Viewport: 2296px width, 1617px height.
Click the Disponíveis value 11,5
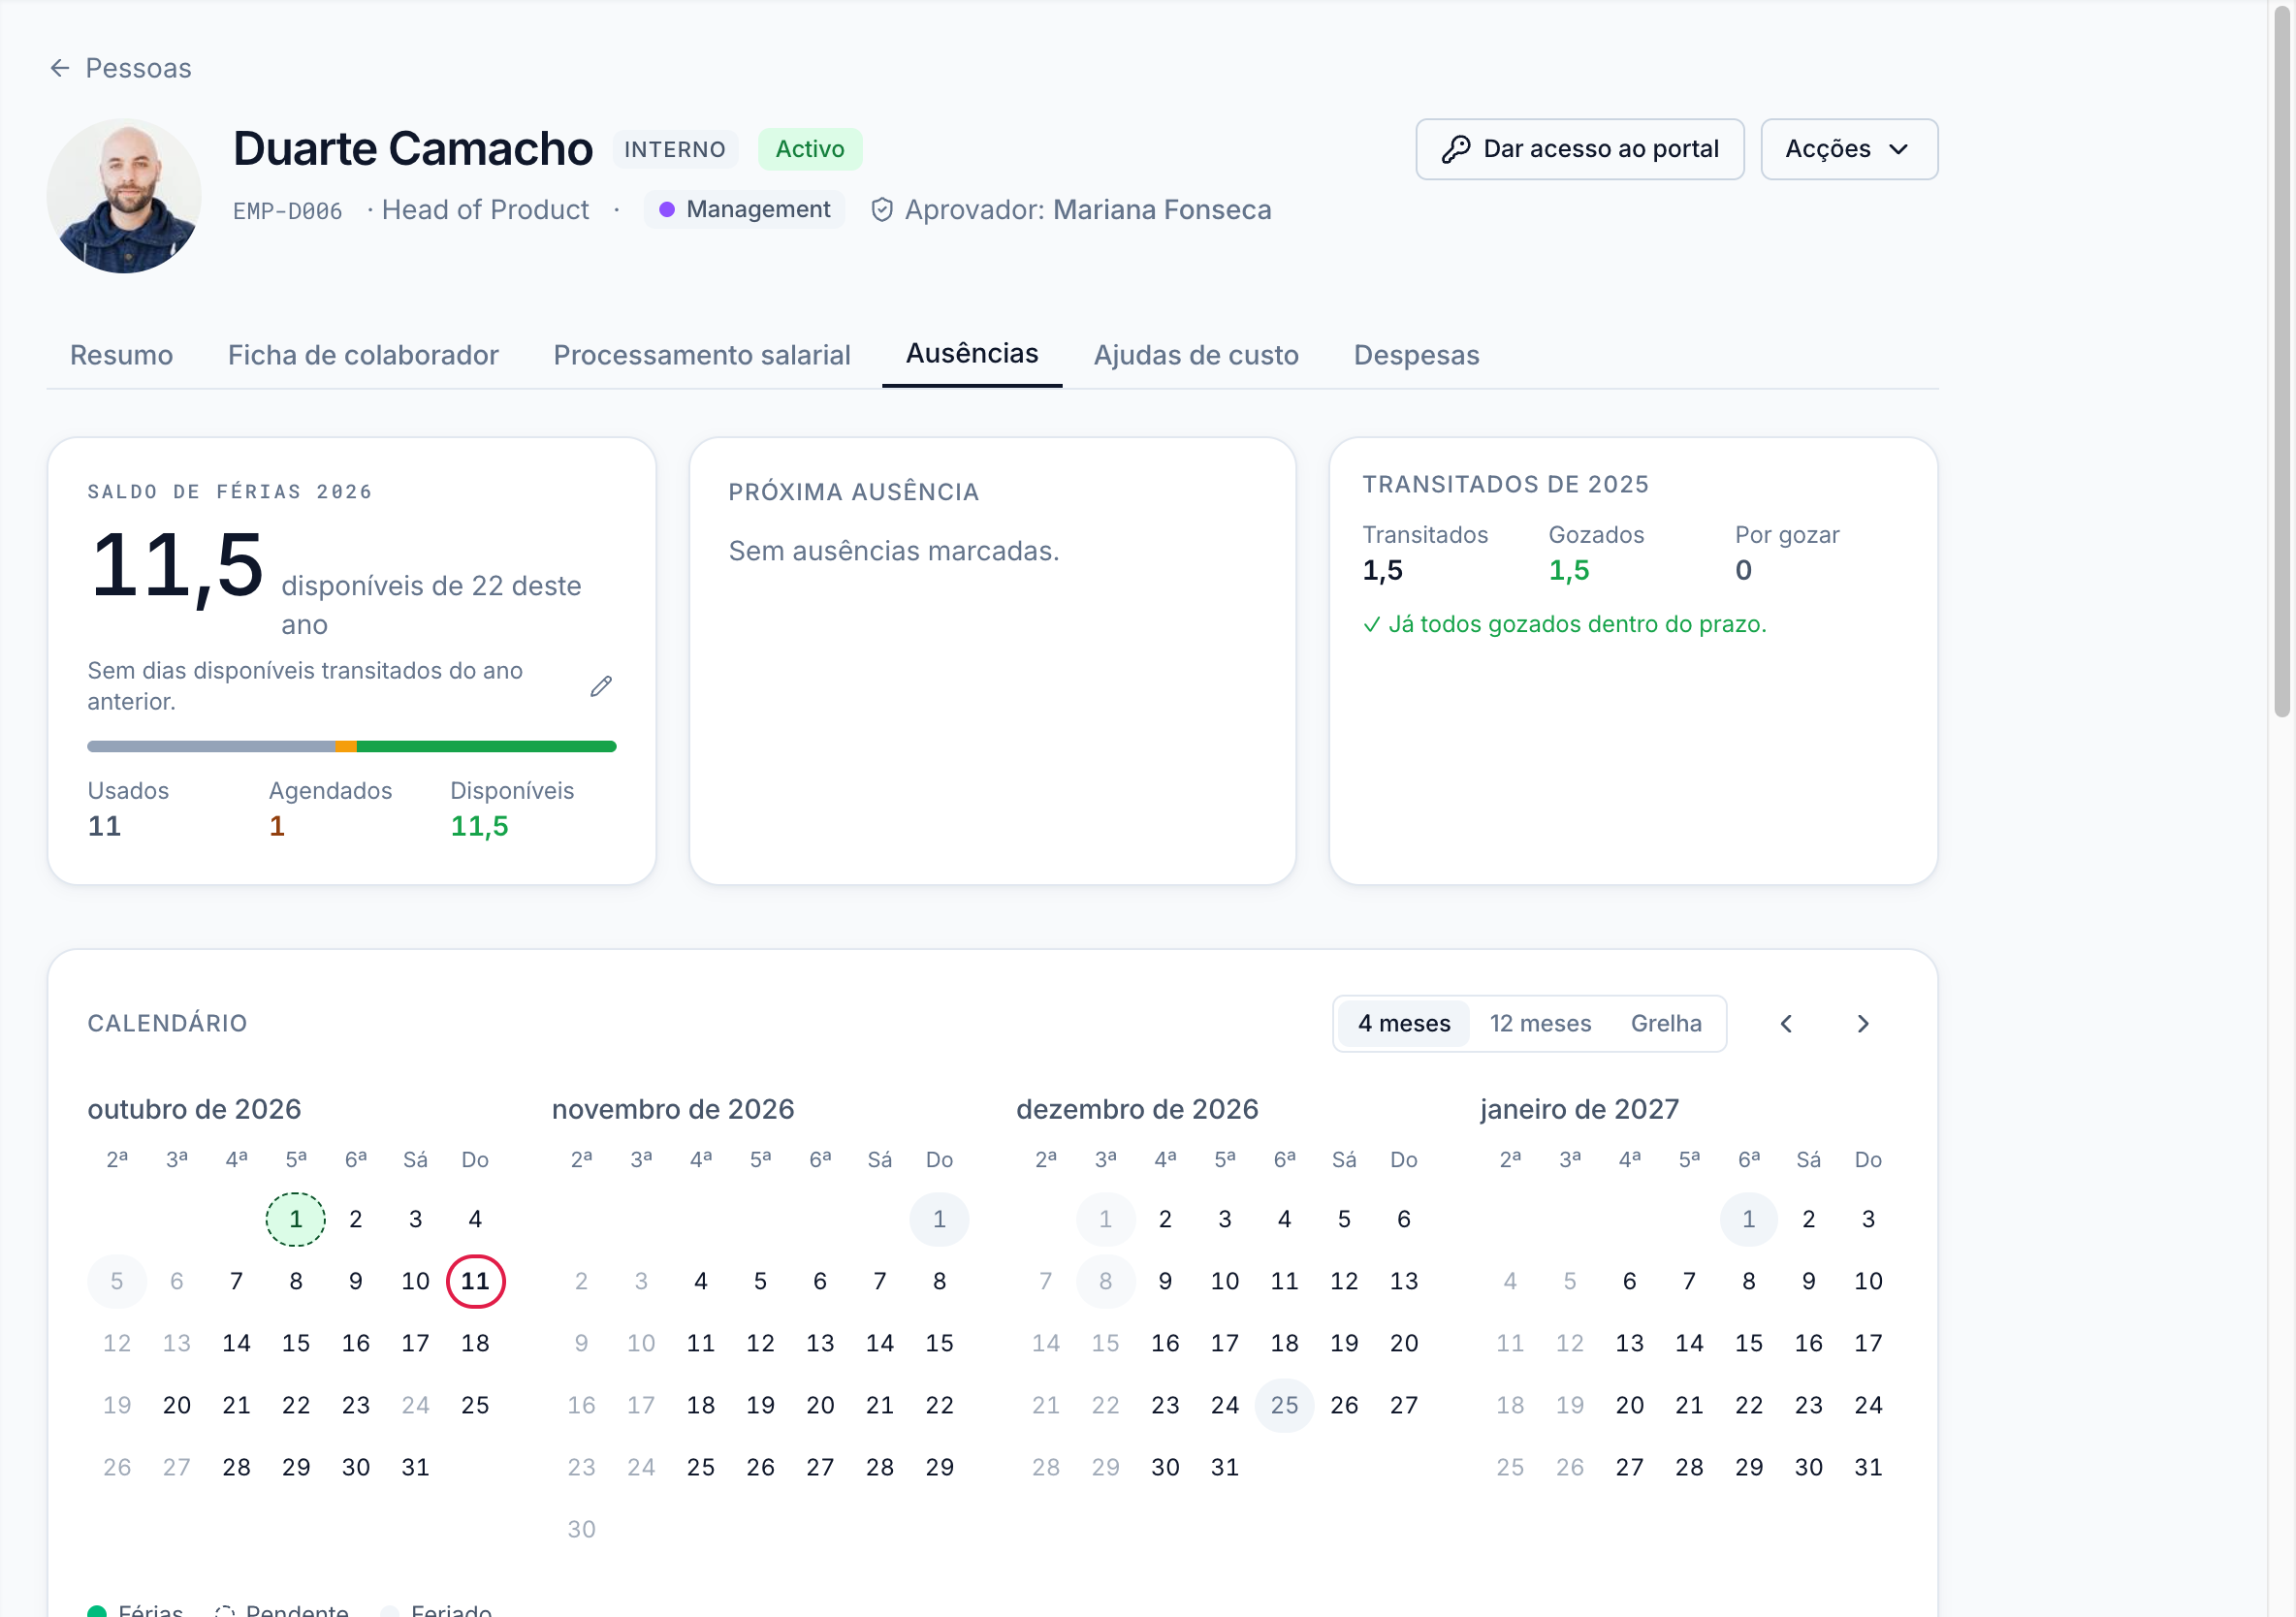479,826
